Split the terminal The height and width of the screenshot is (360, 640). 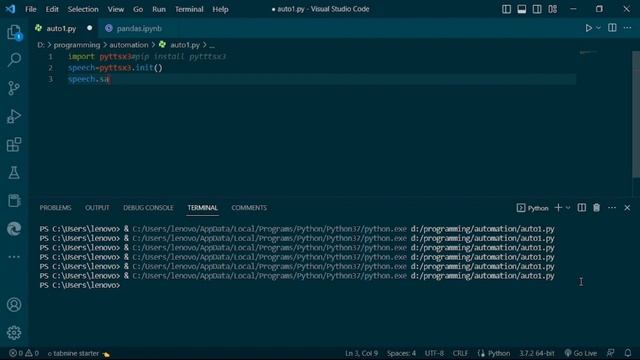click(582, 208)
